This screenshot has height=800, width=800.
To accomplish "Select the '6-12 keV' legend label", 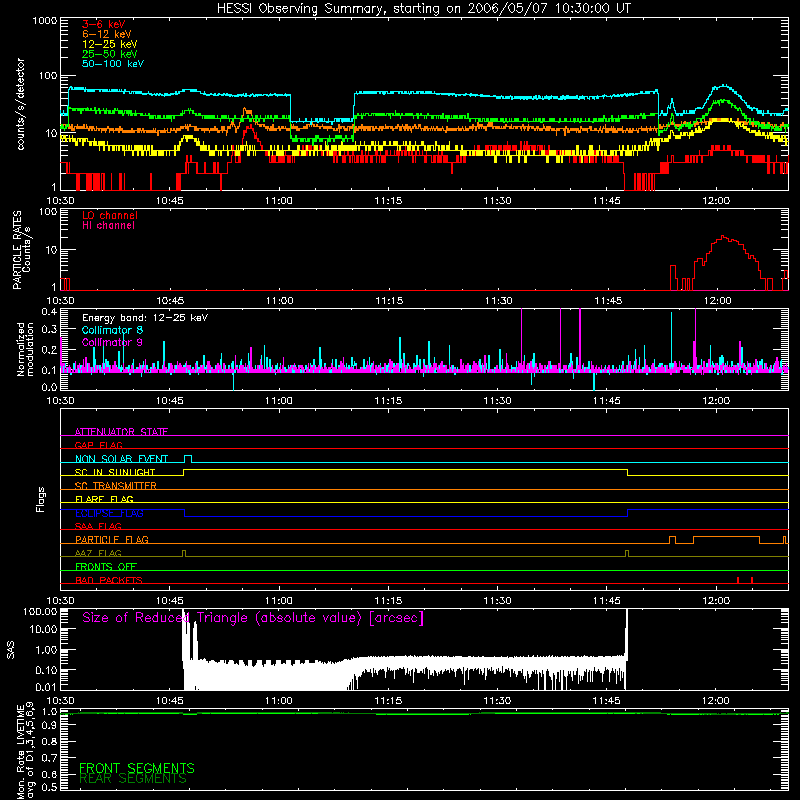I will point(107,34).
